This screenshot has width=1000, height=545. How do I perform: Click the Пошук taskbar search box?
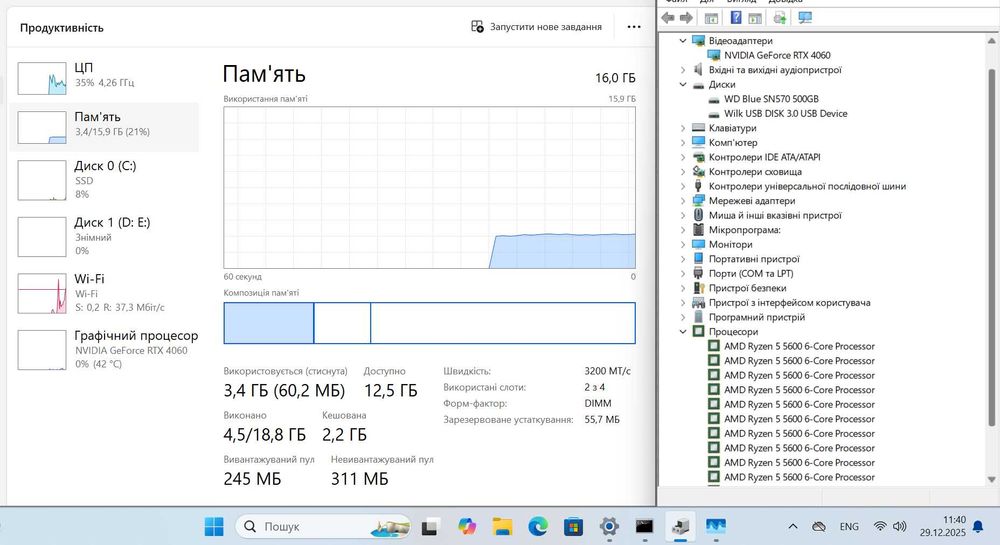(x=323, y=527)
